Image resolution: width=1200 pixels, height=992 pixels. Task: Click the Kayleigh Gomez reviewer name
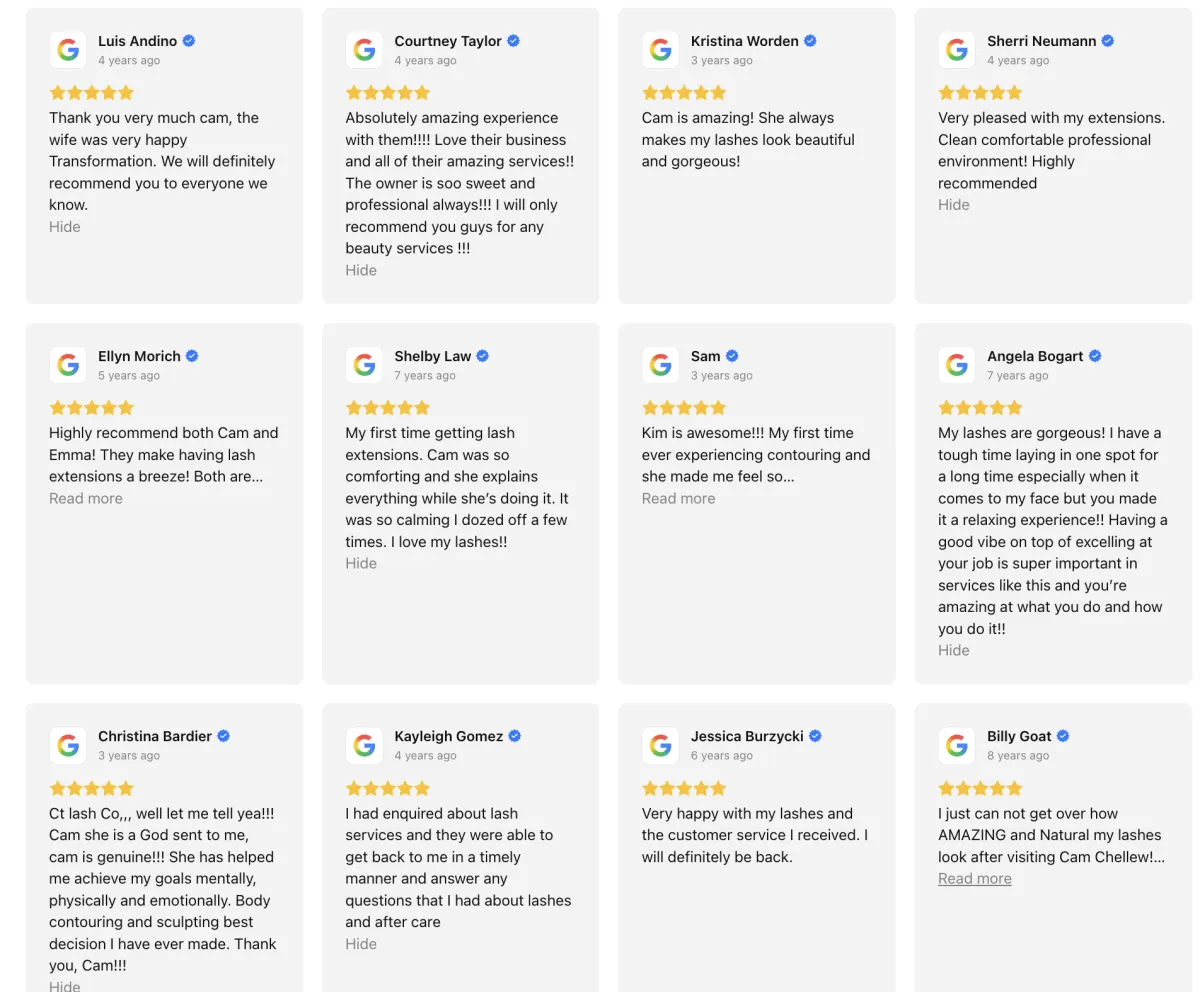click(x=448, y=736)
